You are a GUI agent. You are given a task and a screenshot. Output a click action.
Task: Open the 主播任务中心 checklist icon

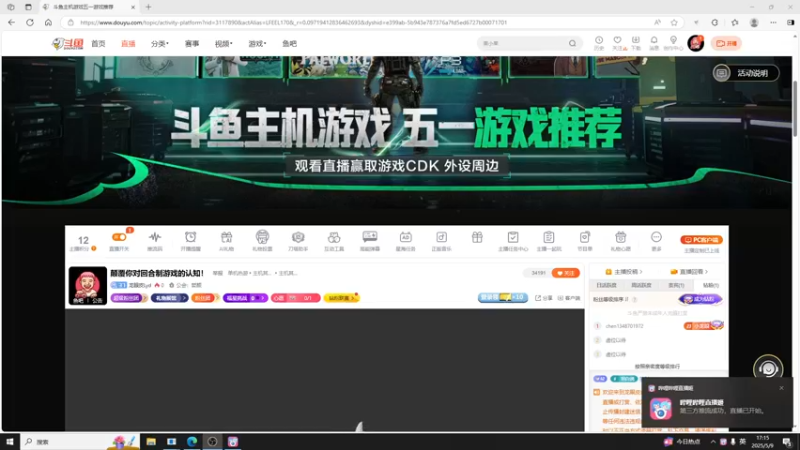click(513, 237)
